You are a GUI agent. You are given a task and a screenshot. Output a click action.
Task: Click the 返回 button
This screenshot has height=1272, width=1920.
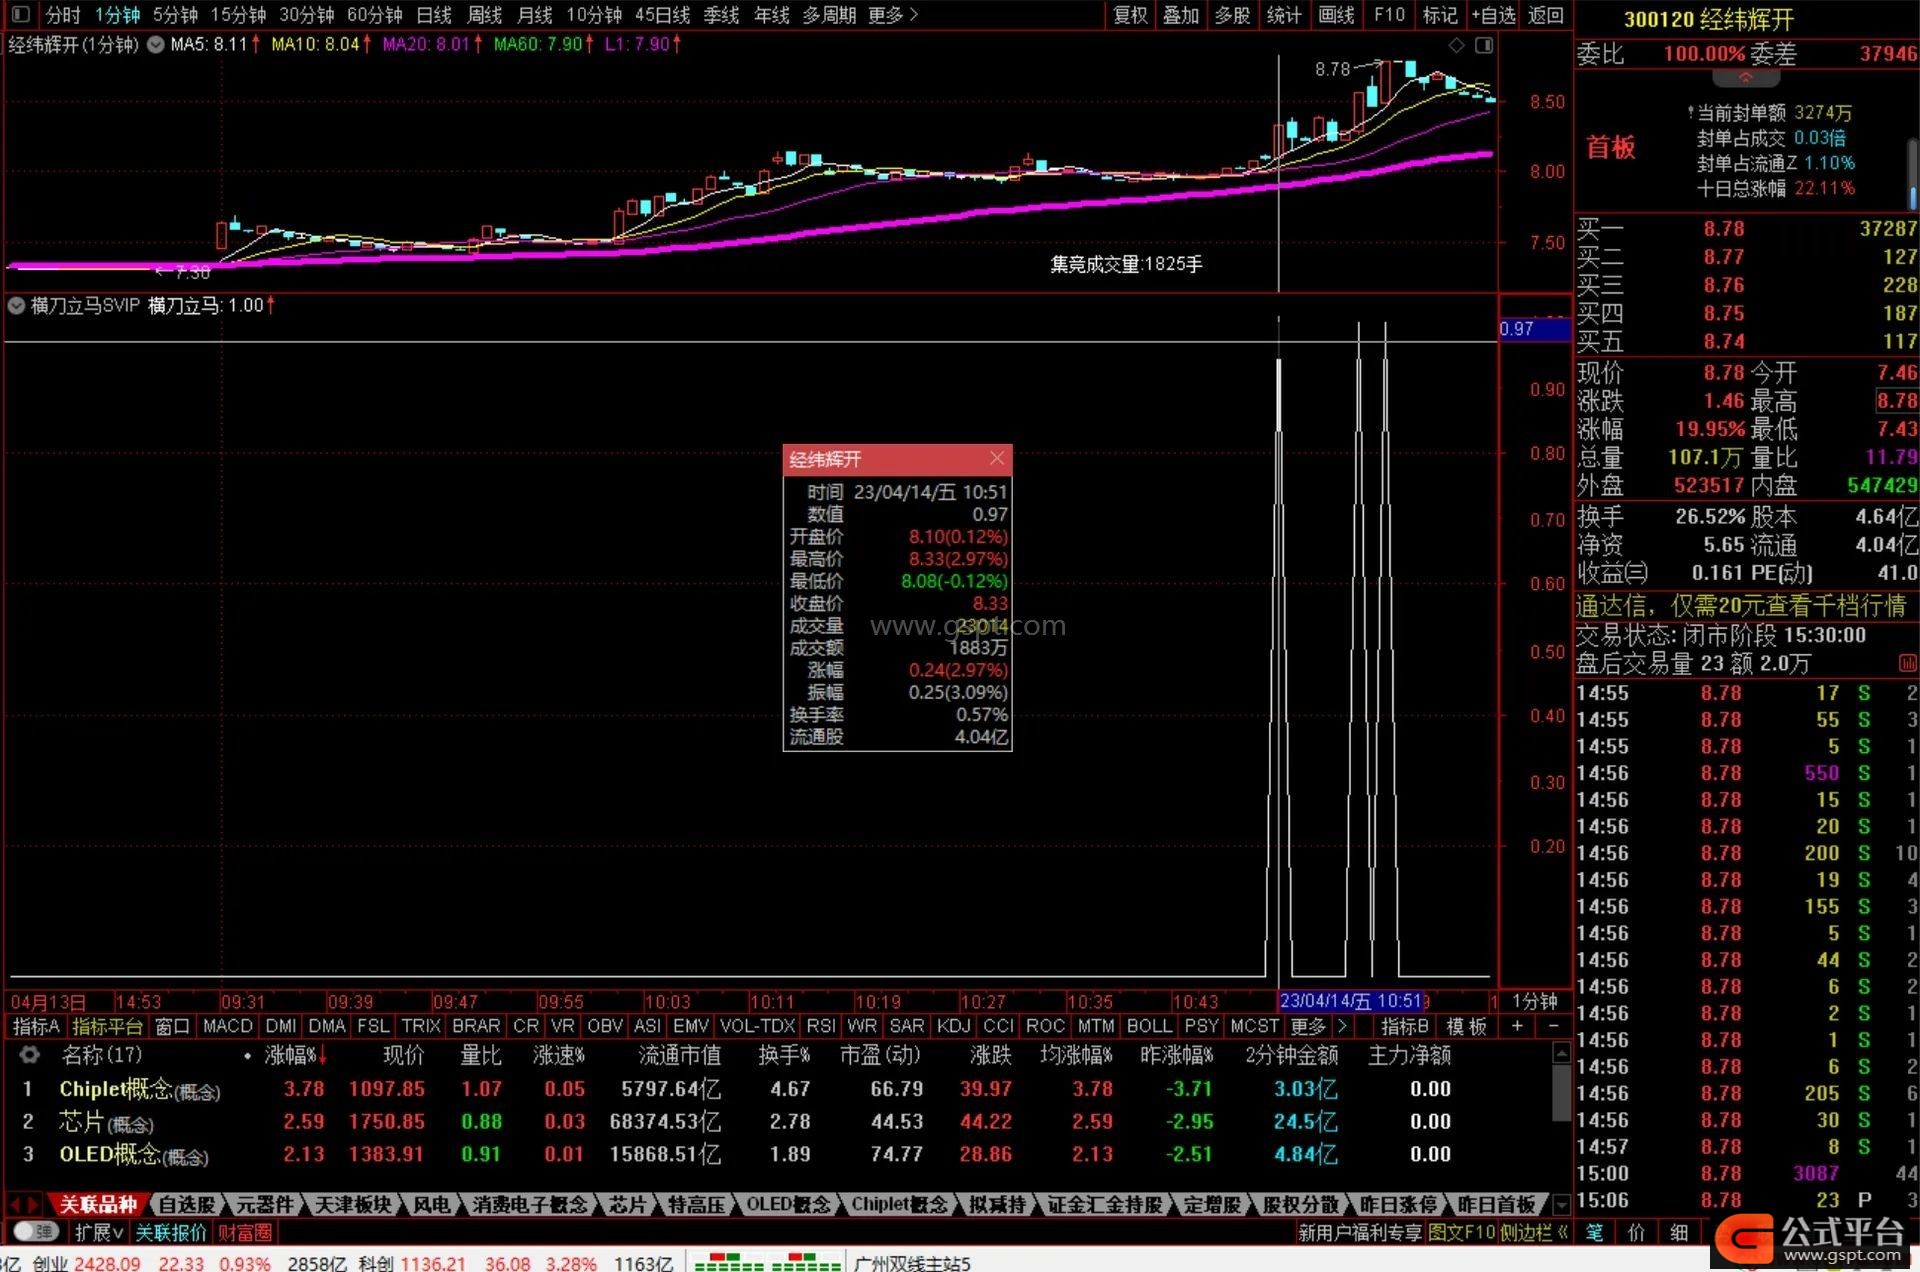(1546, 14)
